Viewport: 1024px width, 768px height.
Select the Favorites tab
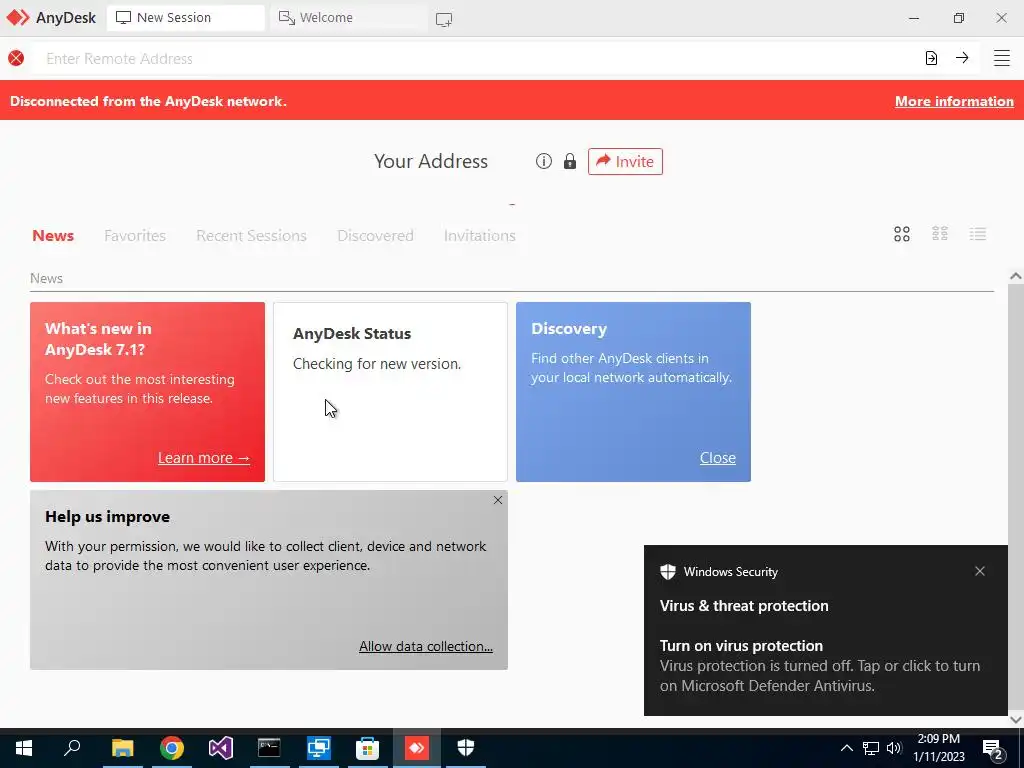(135, 236)
